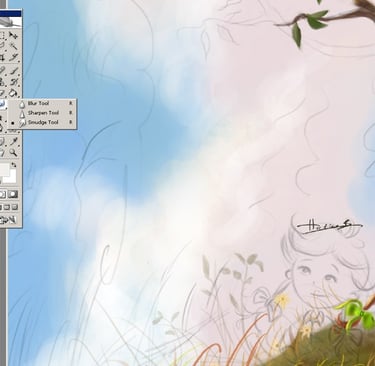Click the Adobe Online image atop toolbox
The image size is (375, 366).
coord(10,22)
